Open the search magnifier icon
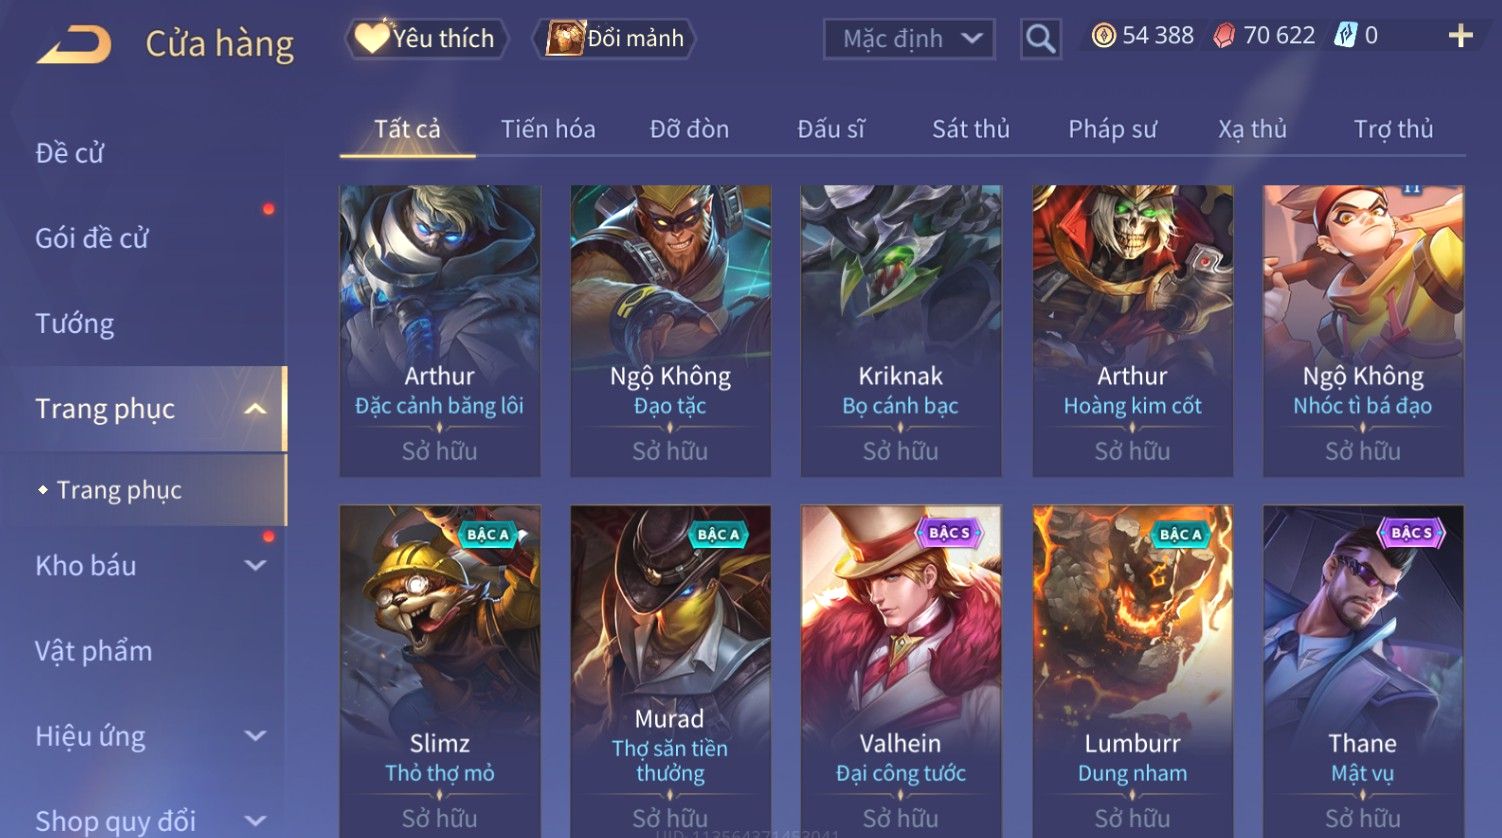 (x=1040, y=39)
